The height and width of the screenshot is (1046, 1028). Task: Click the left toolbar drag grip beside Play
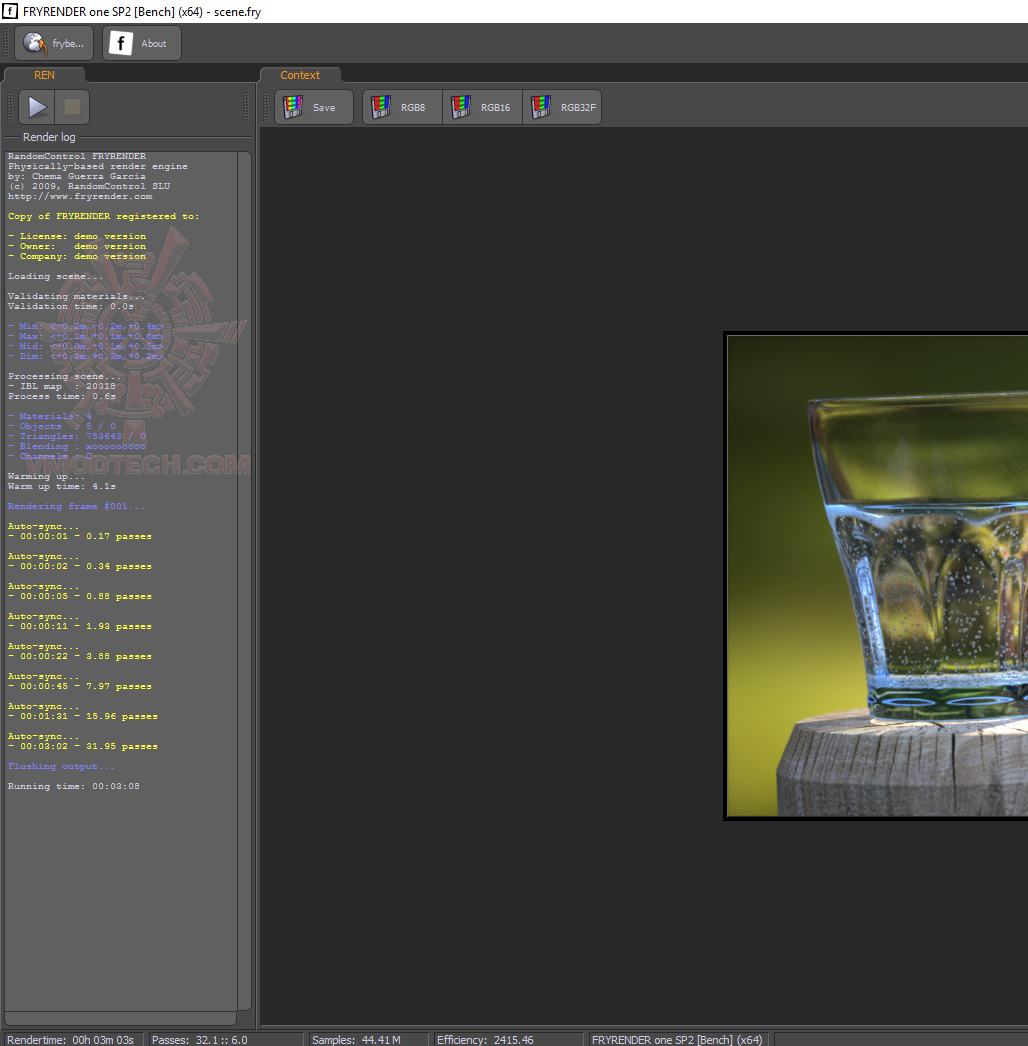10,107
